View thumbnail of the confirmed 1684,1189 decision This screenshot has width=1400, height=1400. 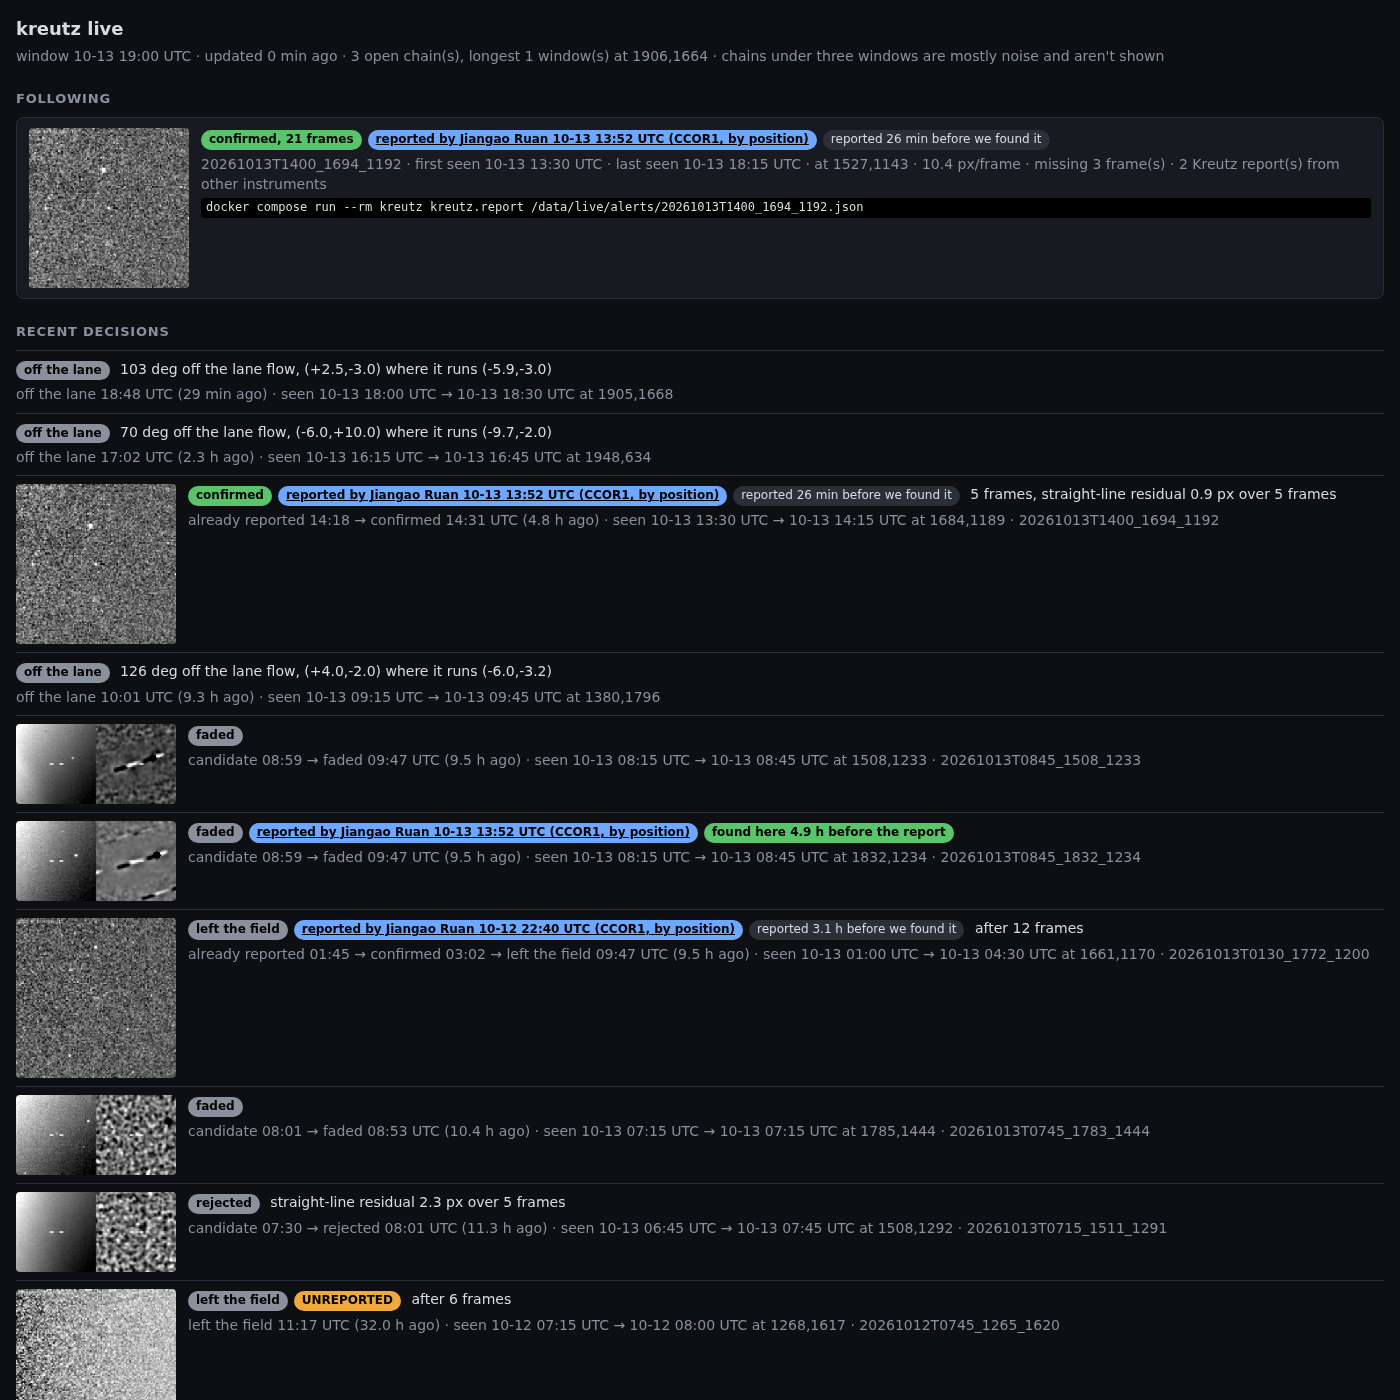click(96, 564)
